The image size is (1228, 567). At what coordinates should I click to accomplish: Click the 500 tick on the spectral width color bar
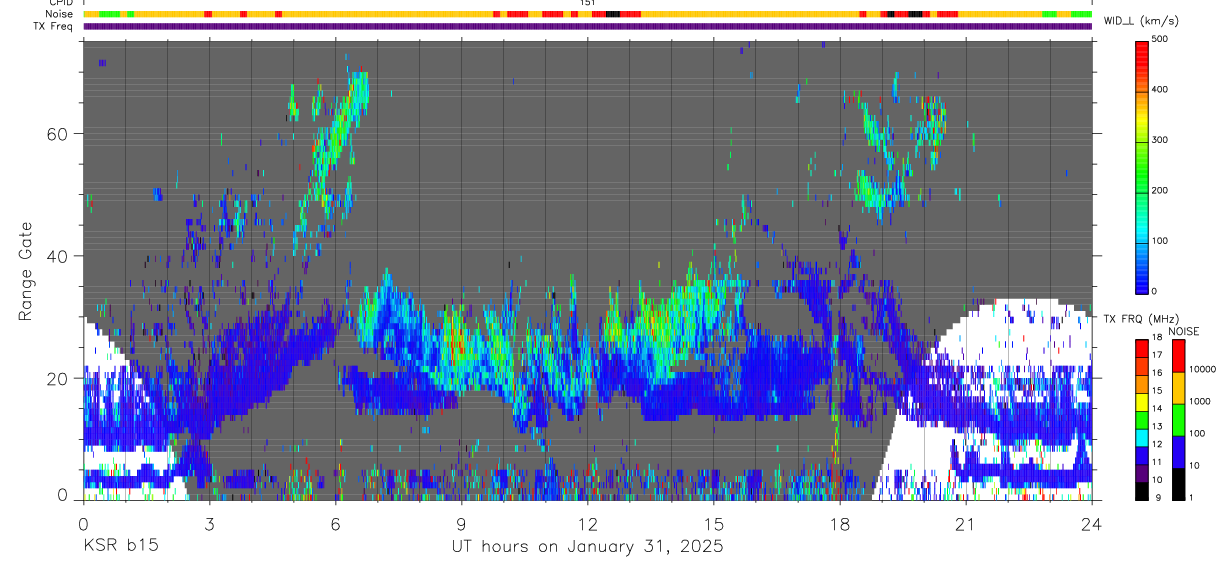1161,39
